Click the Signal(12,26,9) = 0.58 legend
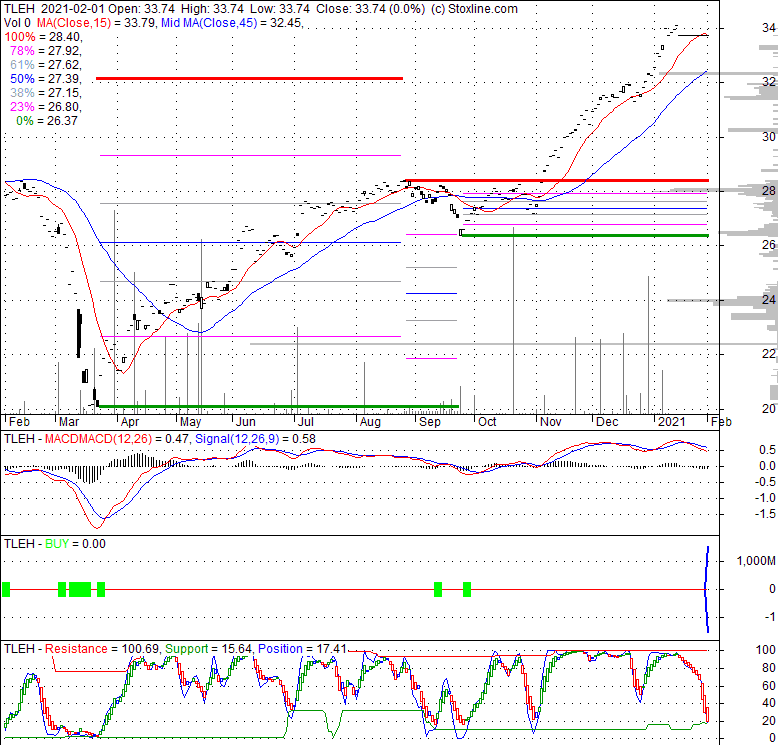 click(255, 439)
